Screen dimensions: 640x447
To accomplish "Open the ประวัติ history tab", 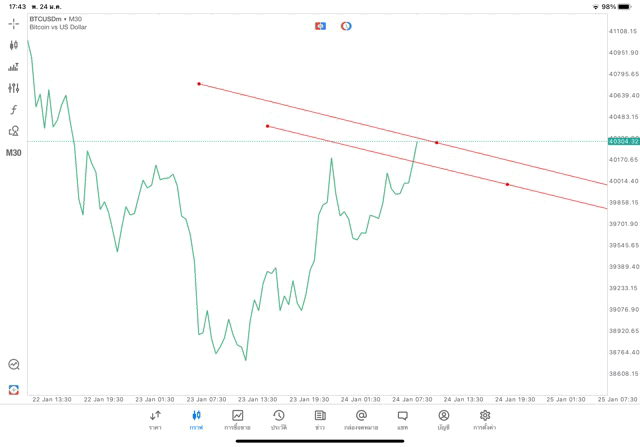I will (279, 420).
